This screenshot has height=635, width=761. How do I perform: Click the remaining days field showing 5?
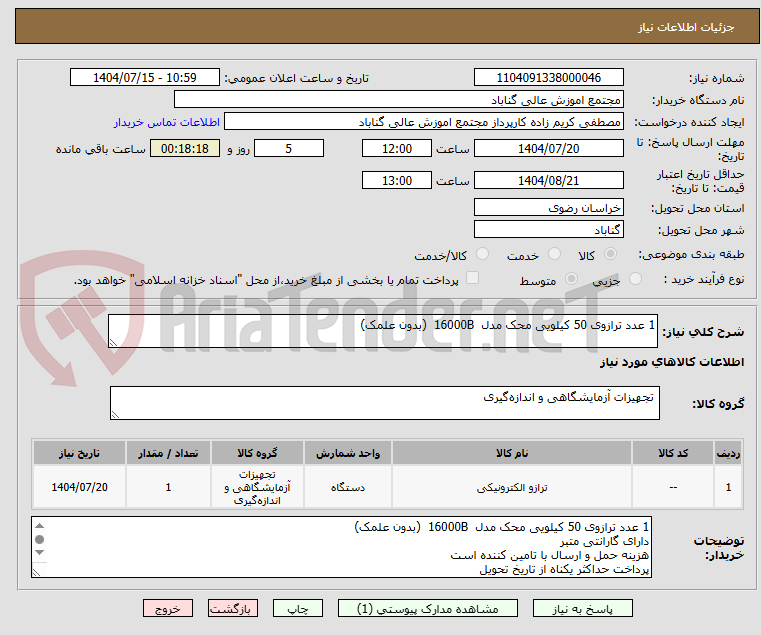coord(289,149)
